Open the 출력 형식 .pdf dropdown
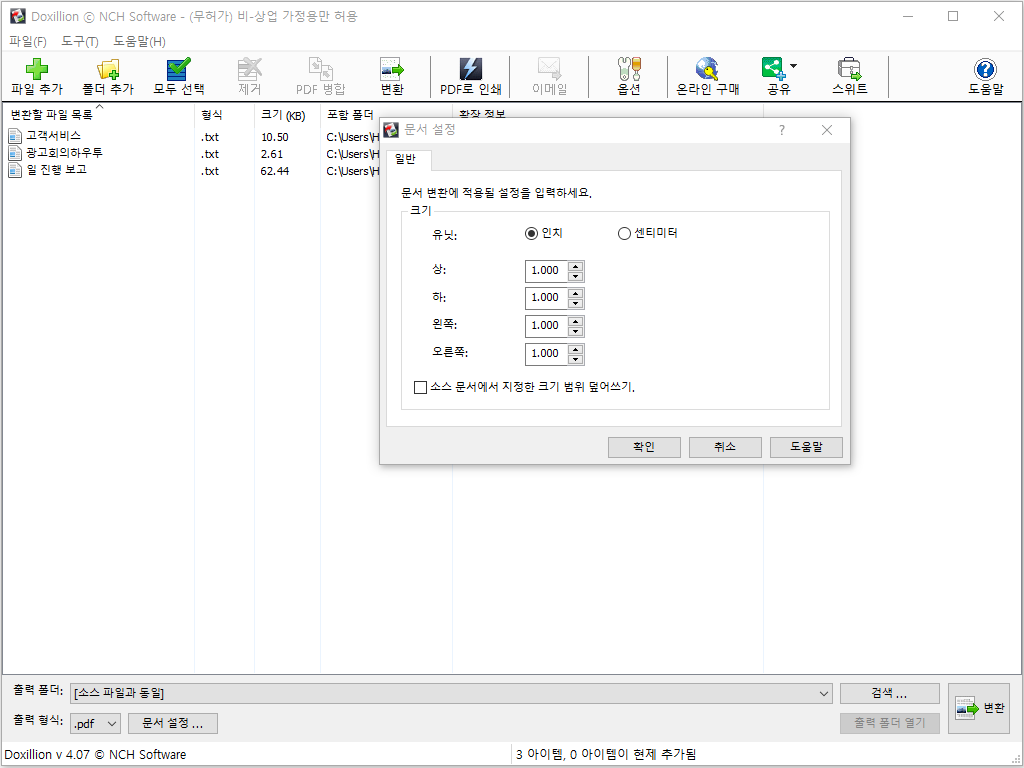Image resolution: width=1024 pixels, height=768 pixels. (112, 724)
